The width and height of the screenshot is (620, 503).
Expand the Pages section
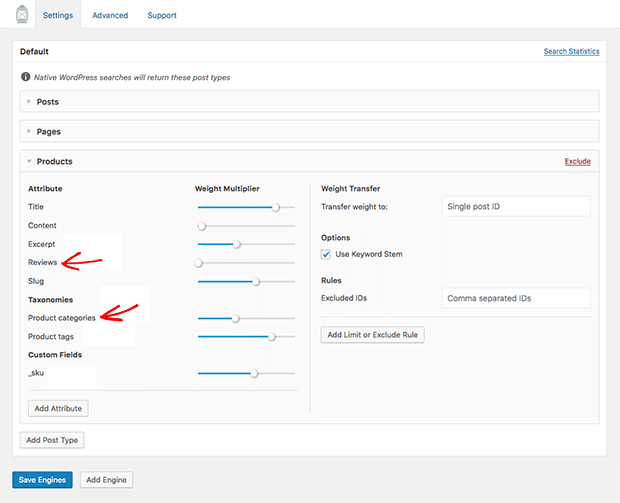49,131
